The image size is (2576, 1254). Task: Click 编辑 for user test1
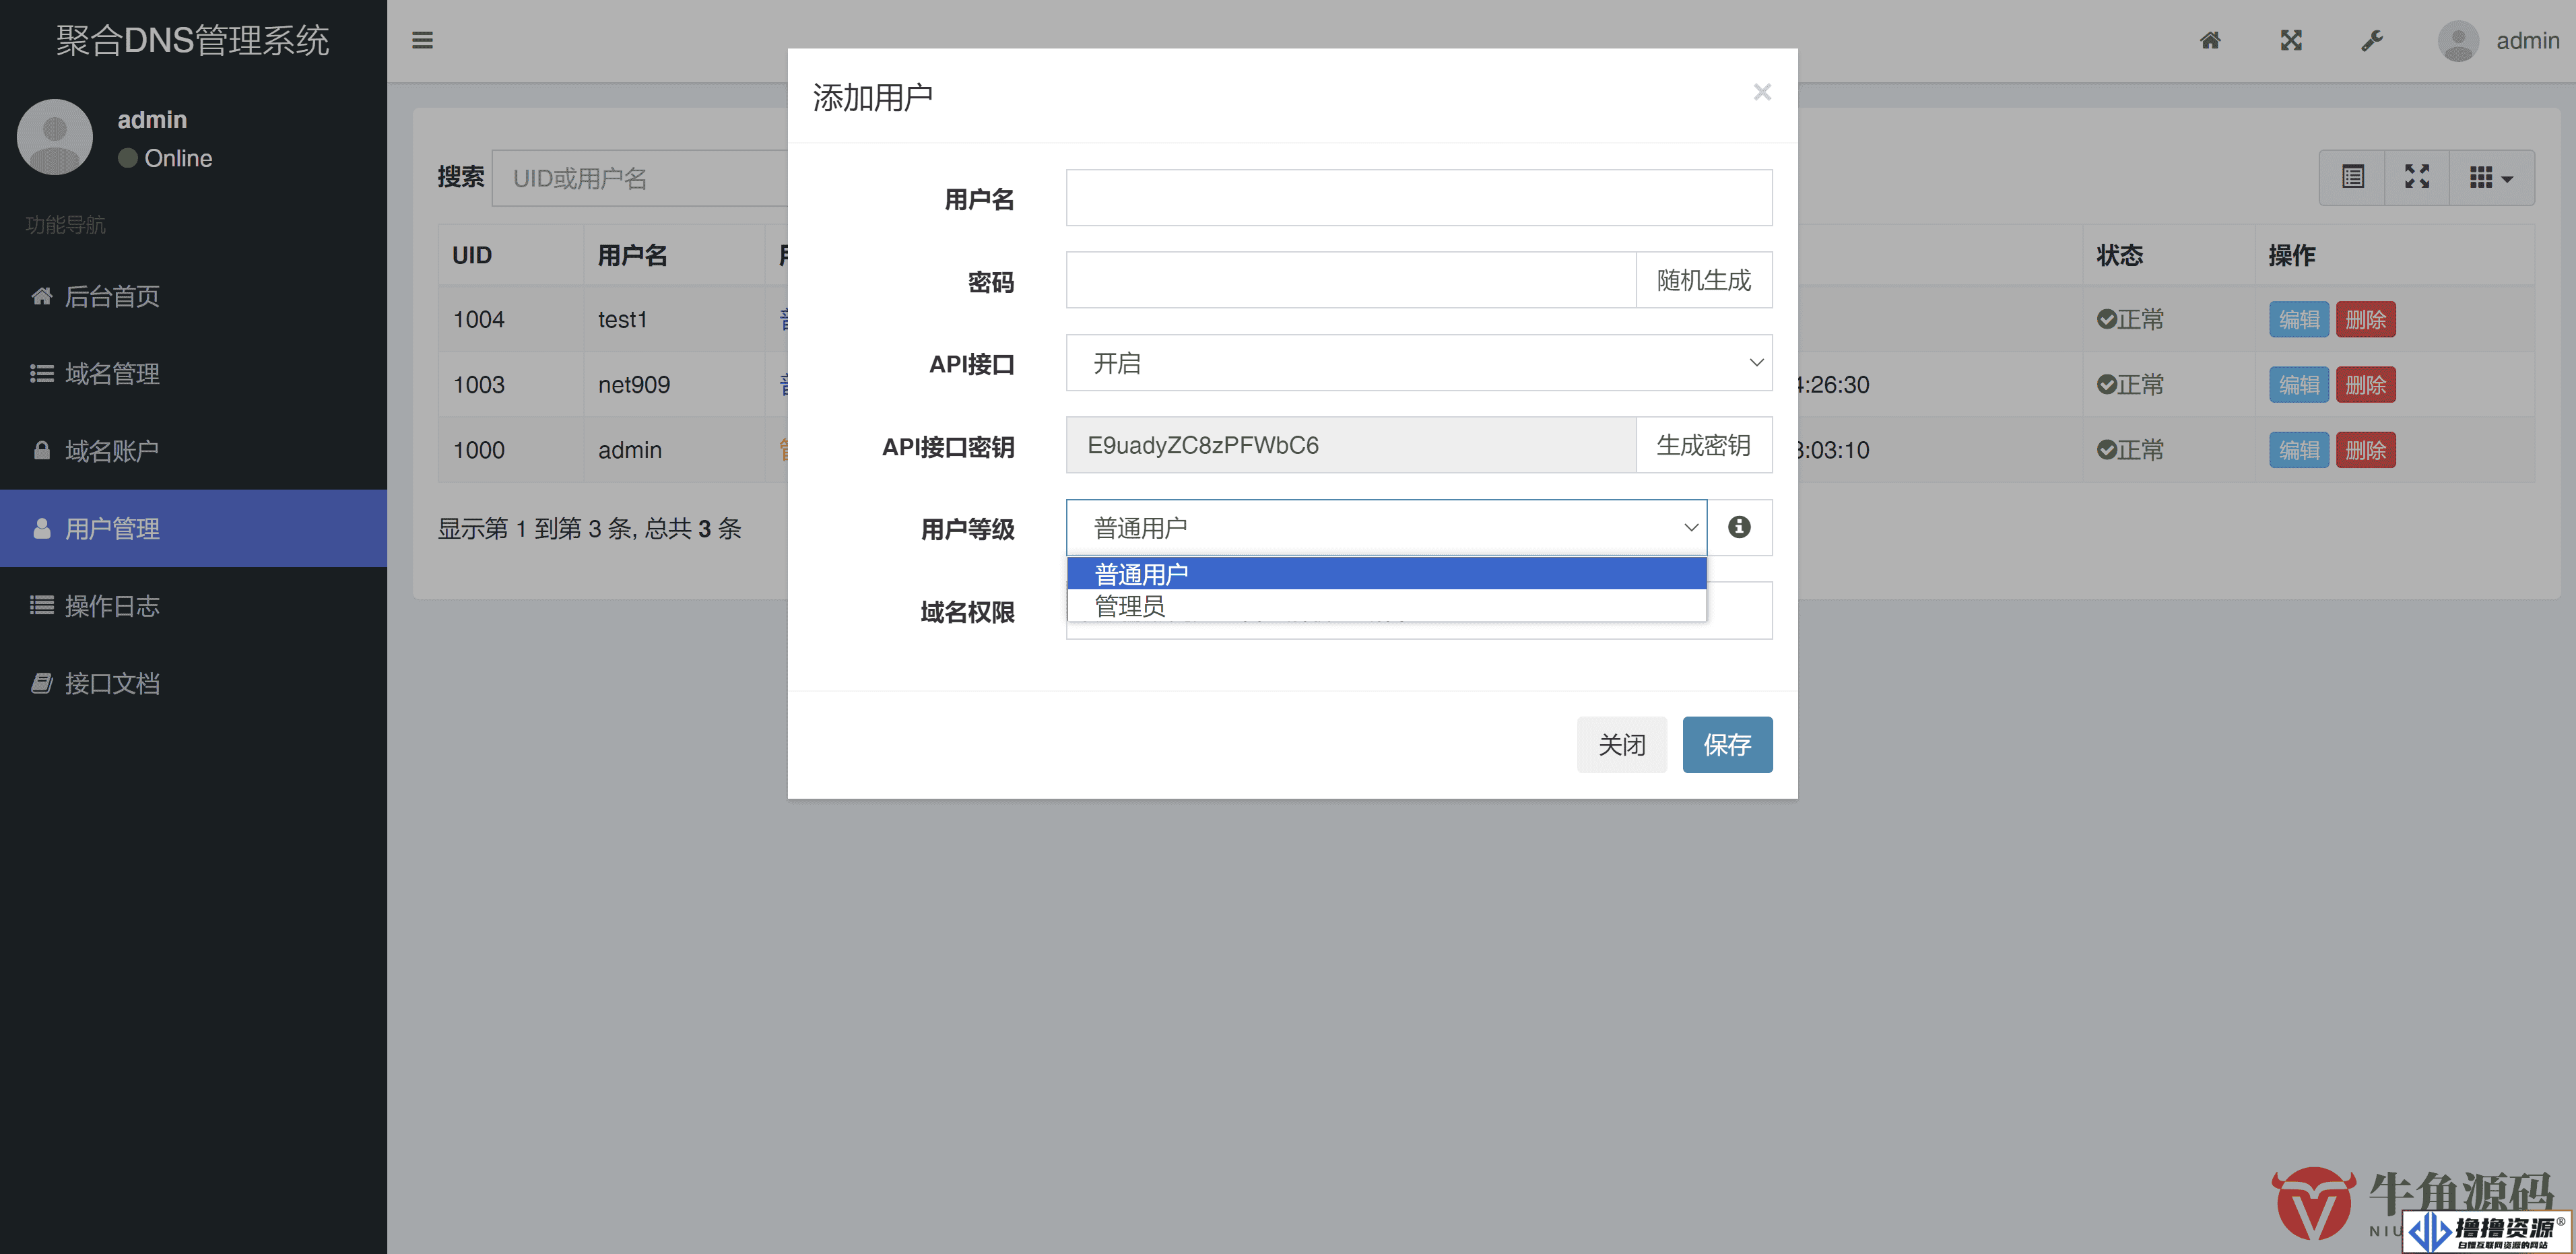(2299, 320)
